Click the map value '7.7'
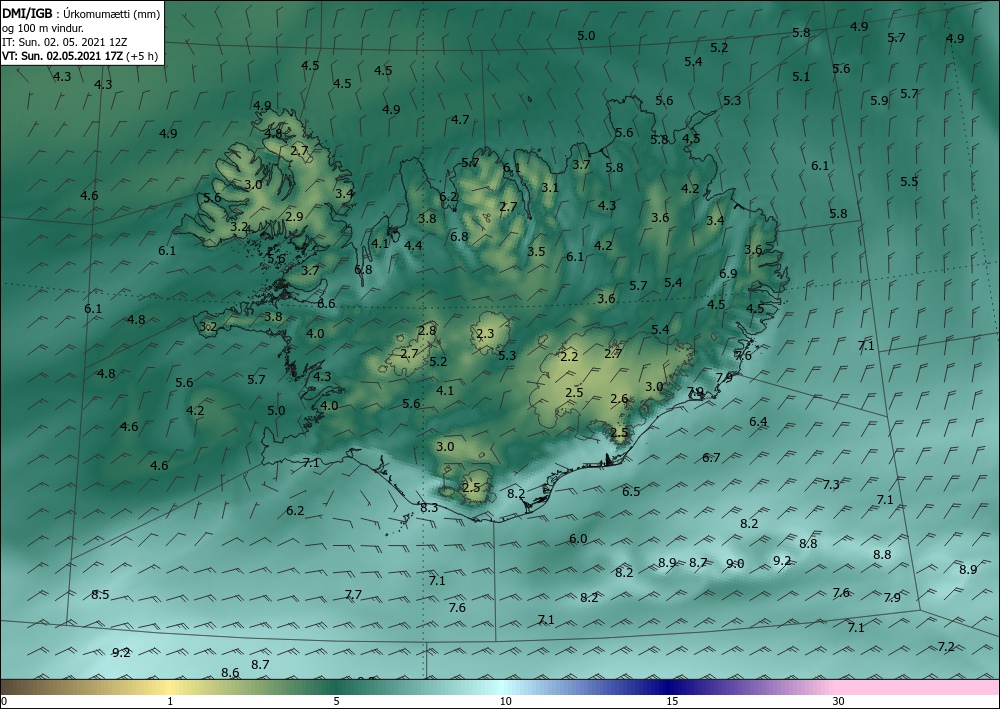 [353, 595]
